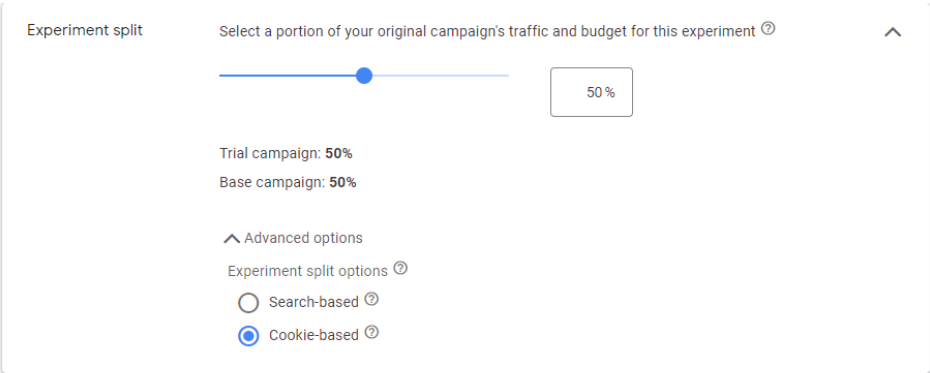Show help tooltip icon for Cookie-based
The width and height of the screenshot is (930, 373).
[371, 333]
